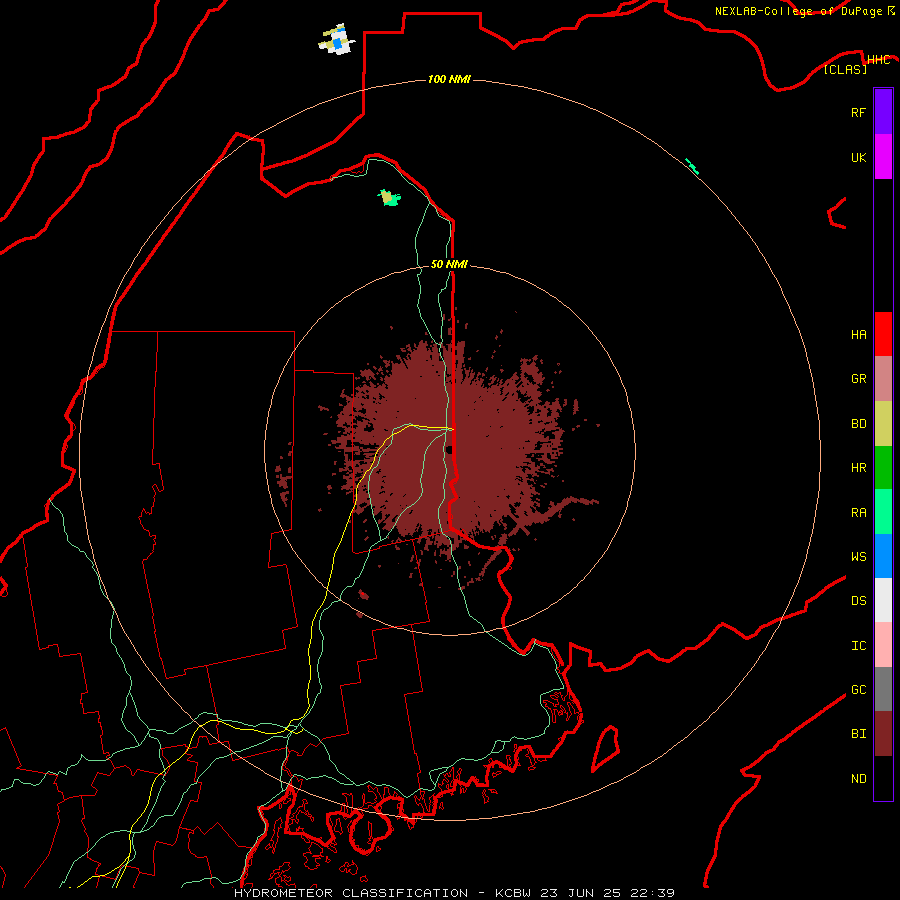
Task: Click the RF legend label
Action: pos(858,112)
